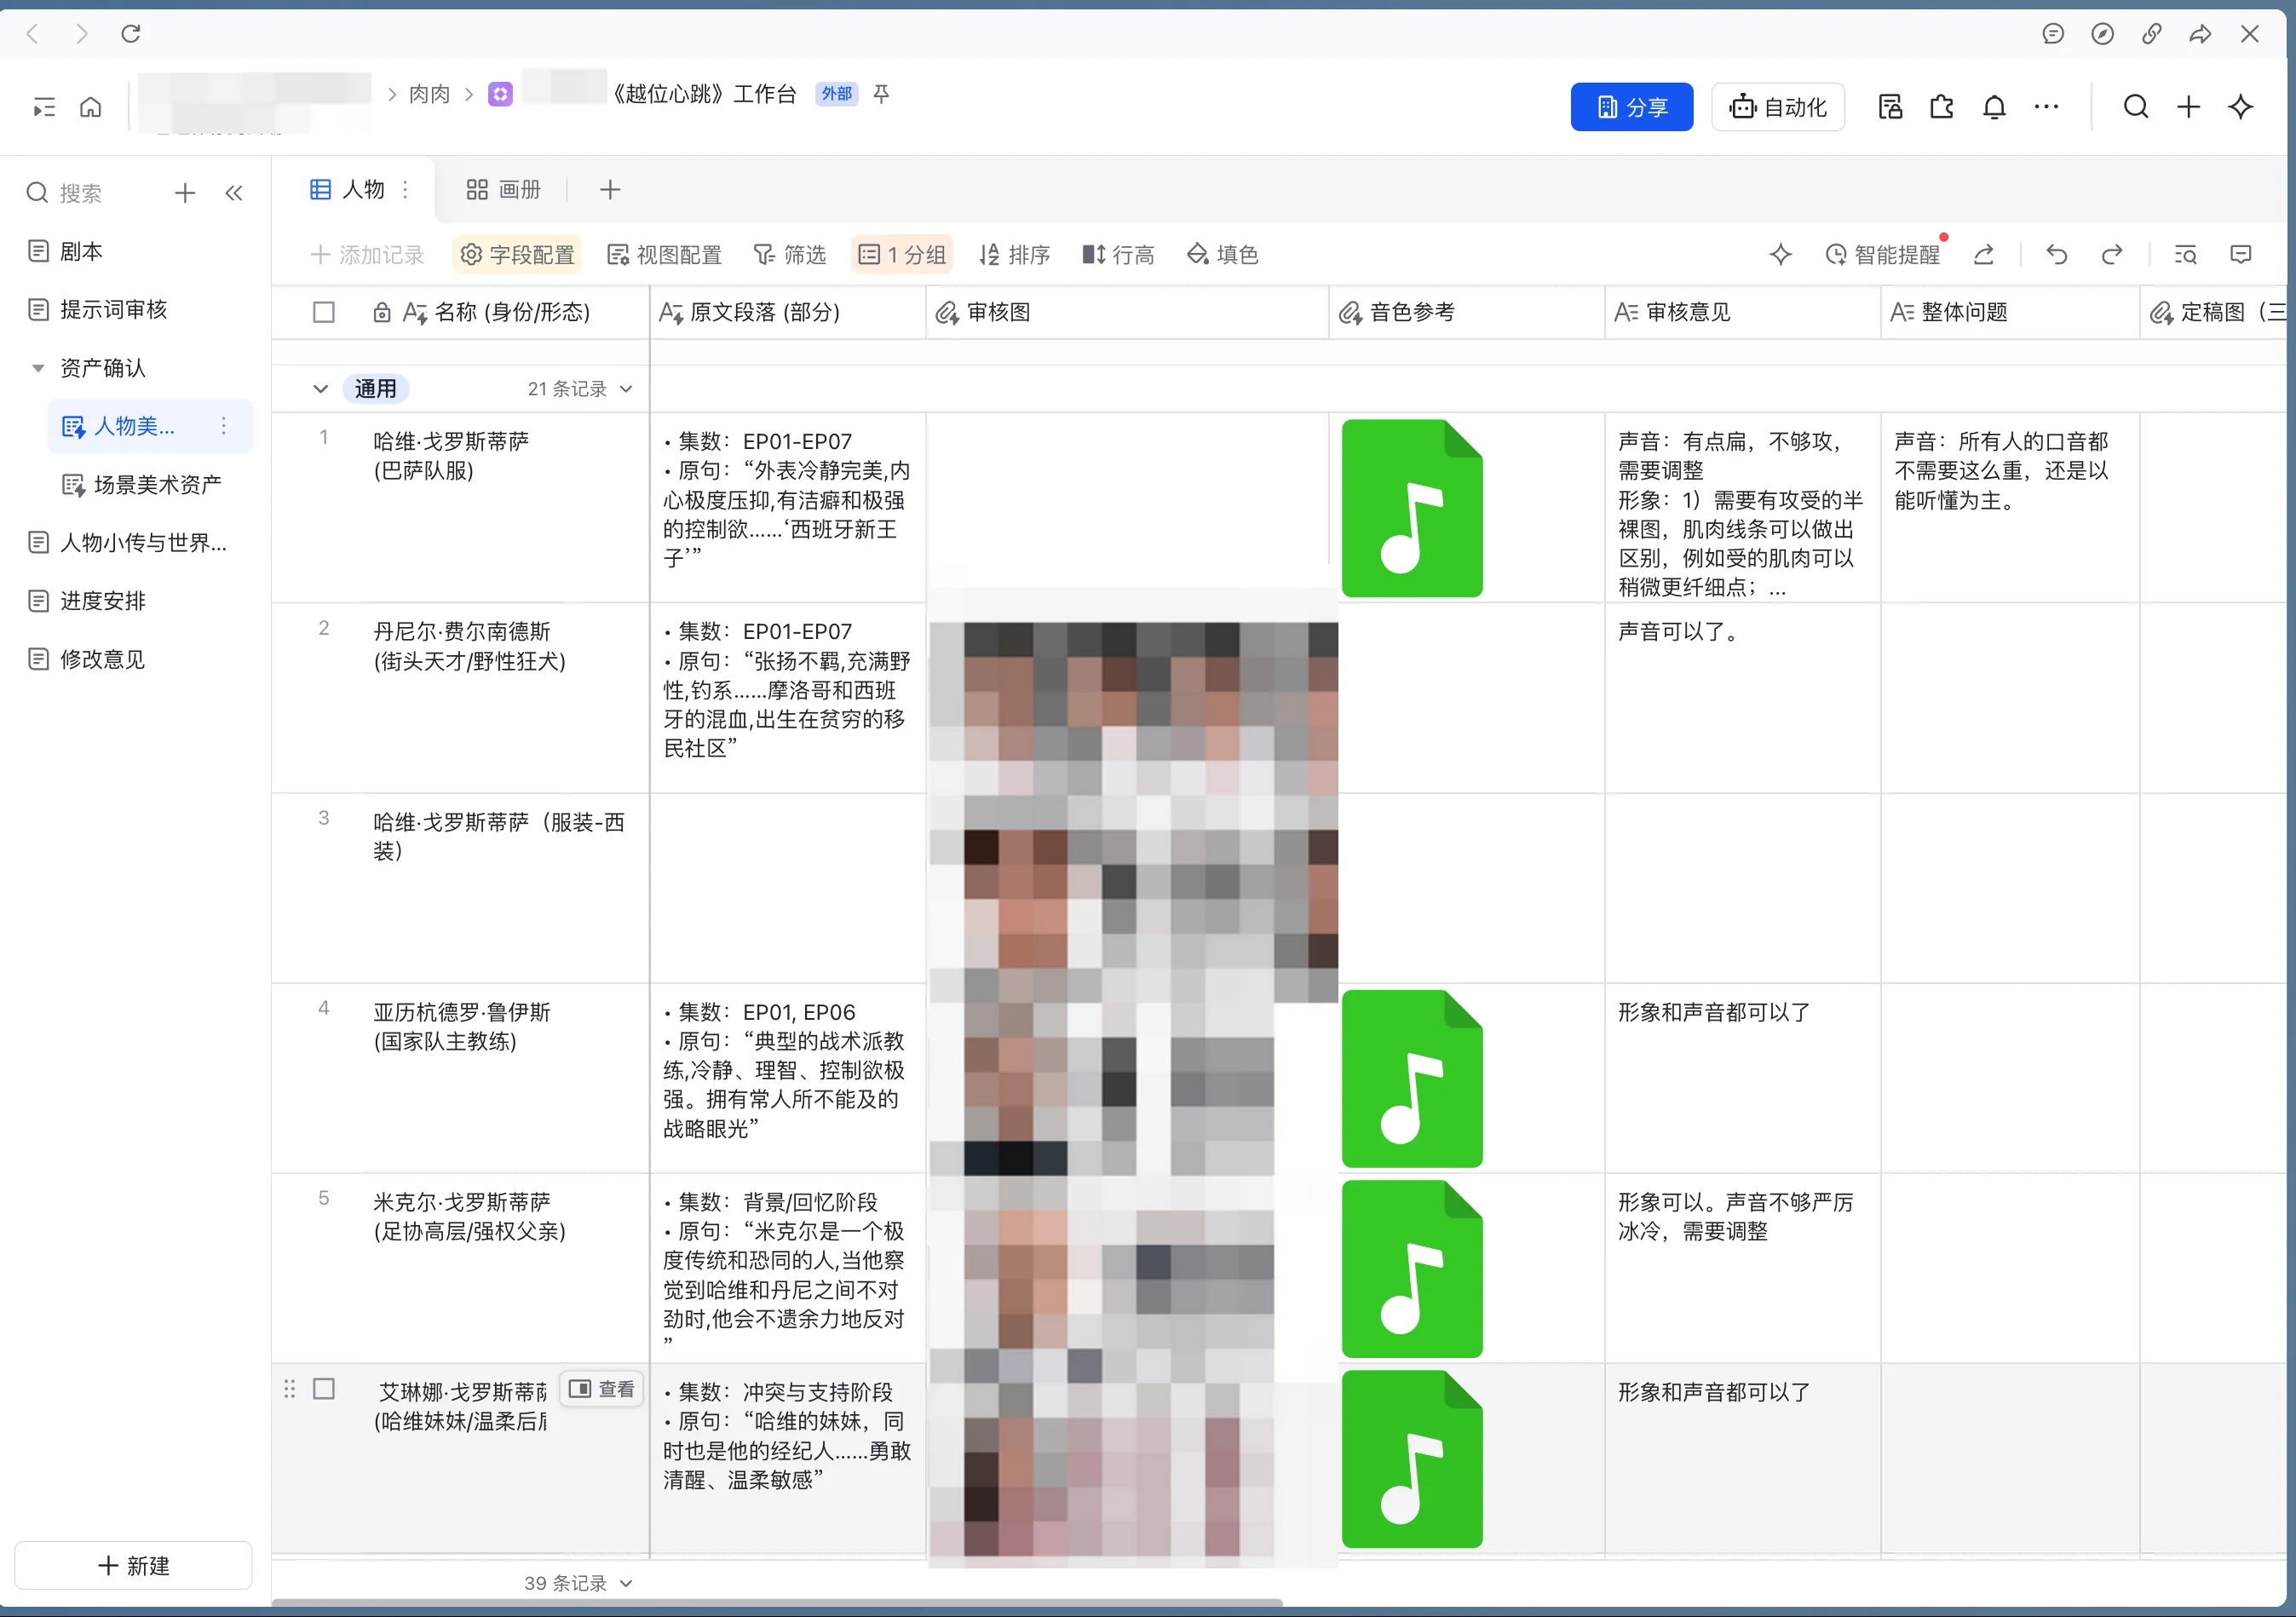
Task: Open audio attachment for 艾琳娜 row
Action: pos(1411,1458)
